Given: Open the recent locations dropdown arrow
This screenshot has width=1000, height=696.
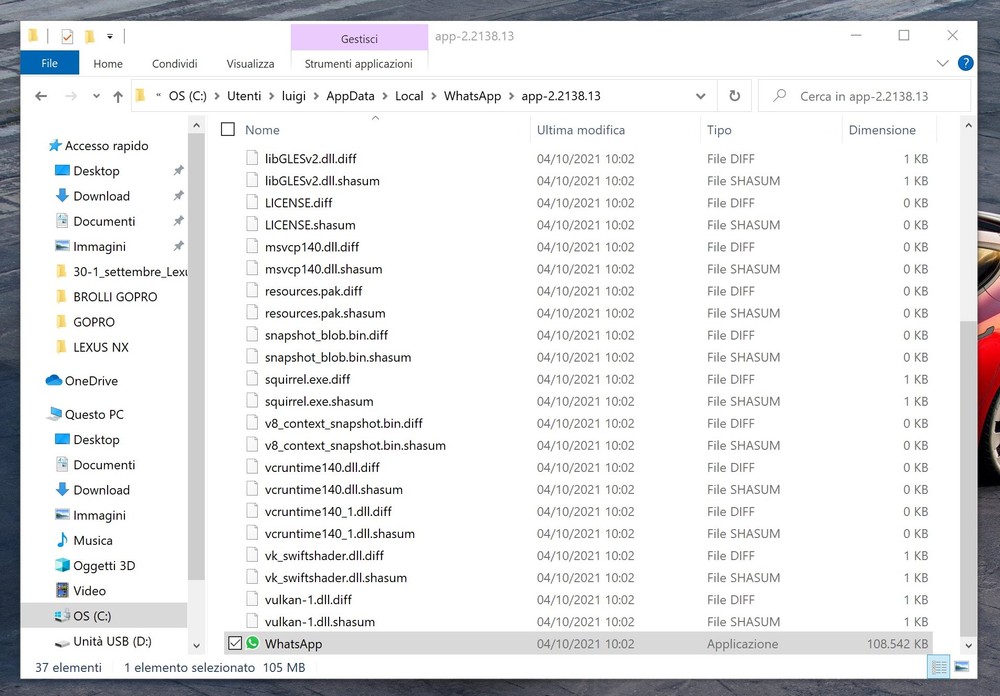Looking at the screenshot, I should coord(96,96).
